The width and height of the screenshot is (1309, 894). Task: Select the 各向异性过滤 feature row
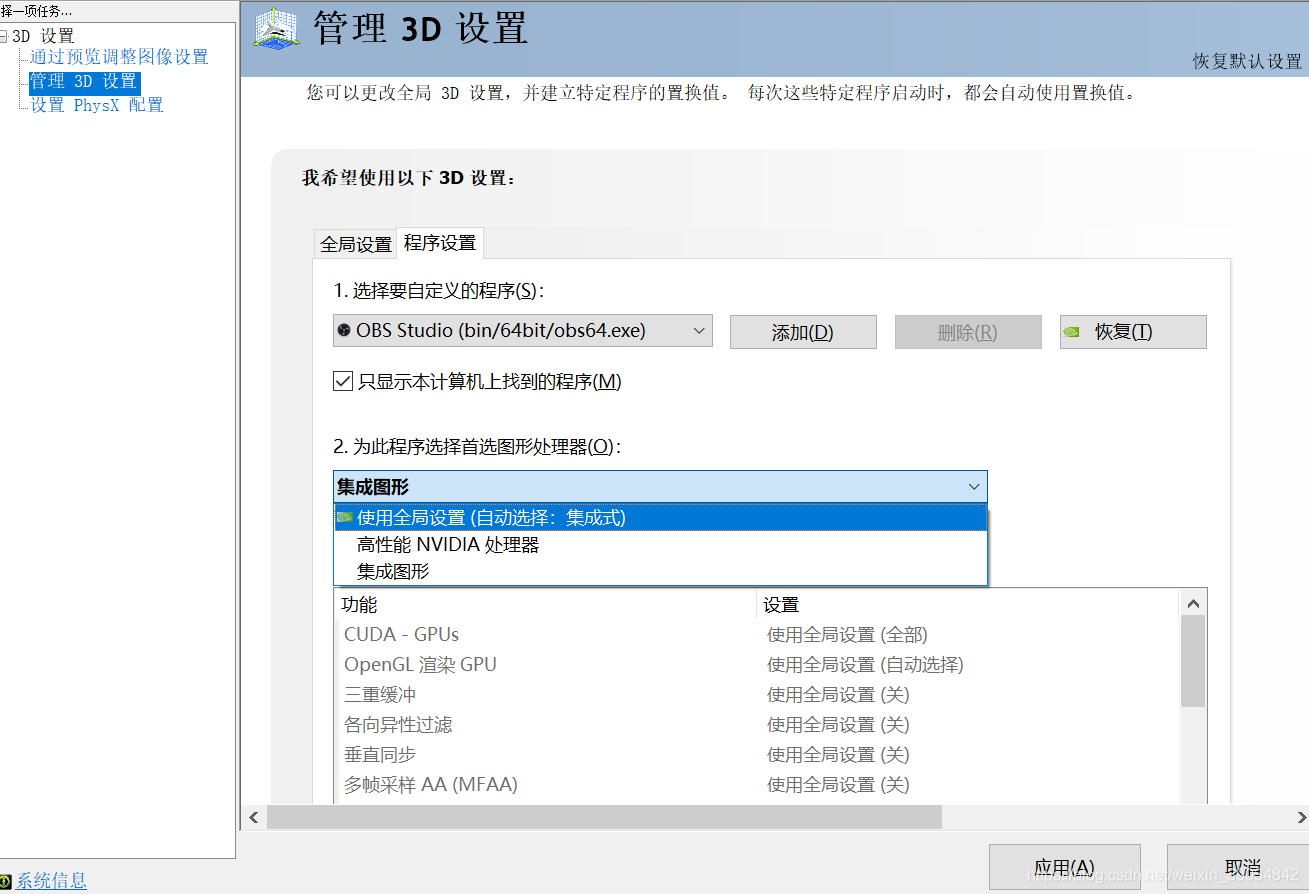click(757, 725)
